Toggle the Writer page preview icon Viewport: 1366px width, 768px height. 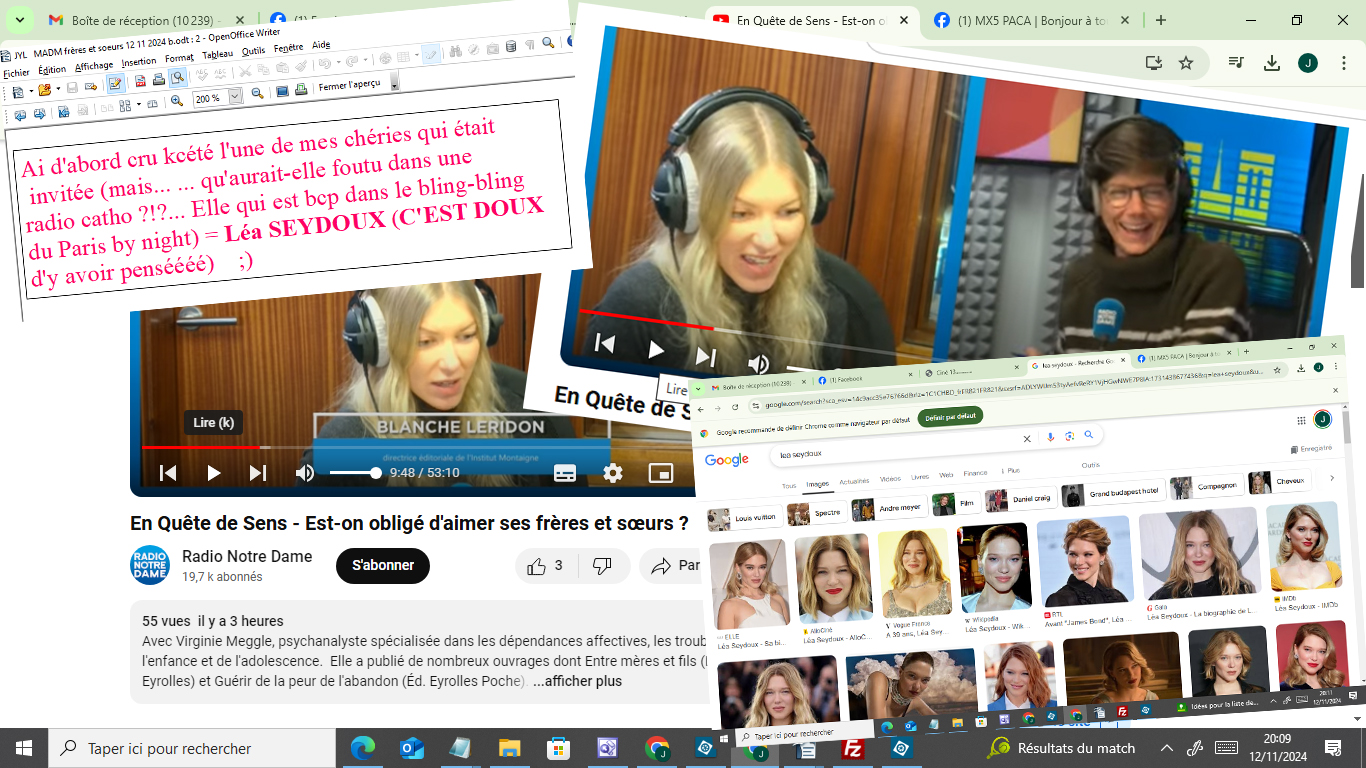point(176,79)
